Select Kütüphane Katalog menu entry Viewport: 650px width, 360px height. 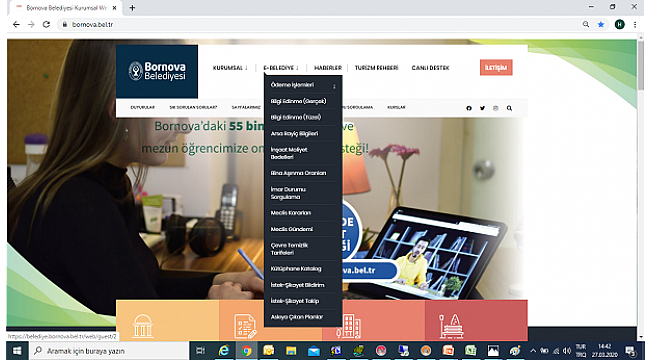tap(296, 269)
